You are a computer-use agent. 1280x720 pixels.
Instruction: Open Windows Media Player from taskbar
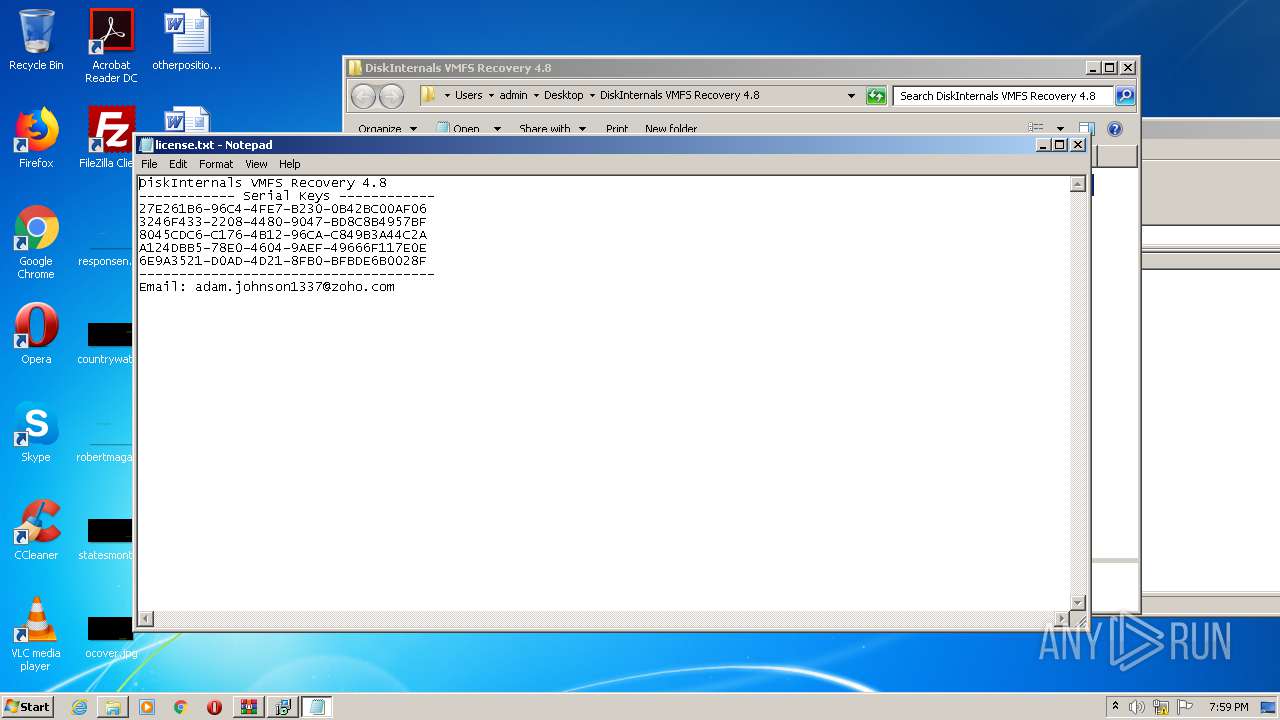point(147,707)
